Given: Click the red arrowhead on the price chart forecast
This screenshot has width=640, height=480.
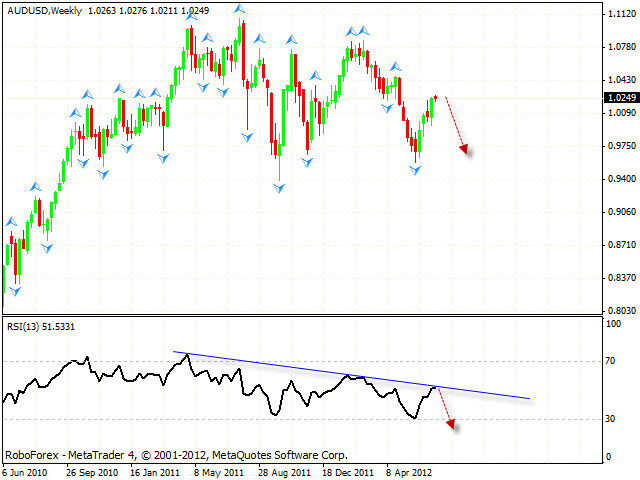Looking at the screenshot, I should click(x=464, y=149).
